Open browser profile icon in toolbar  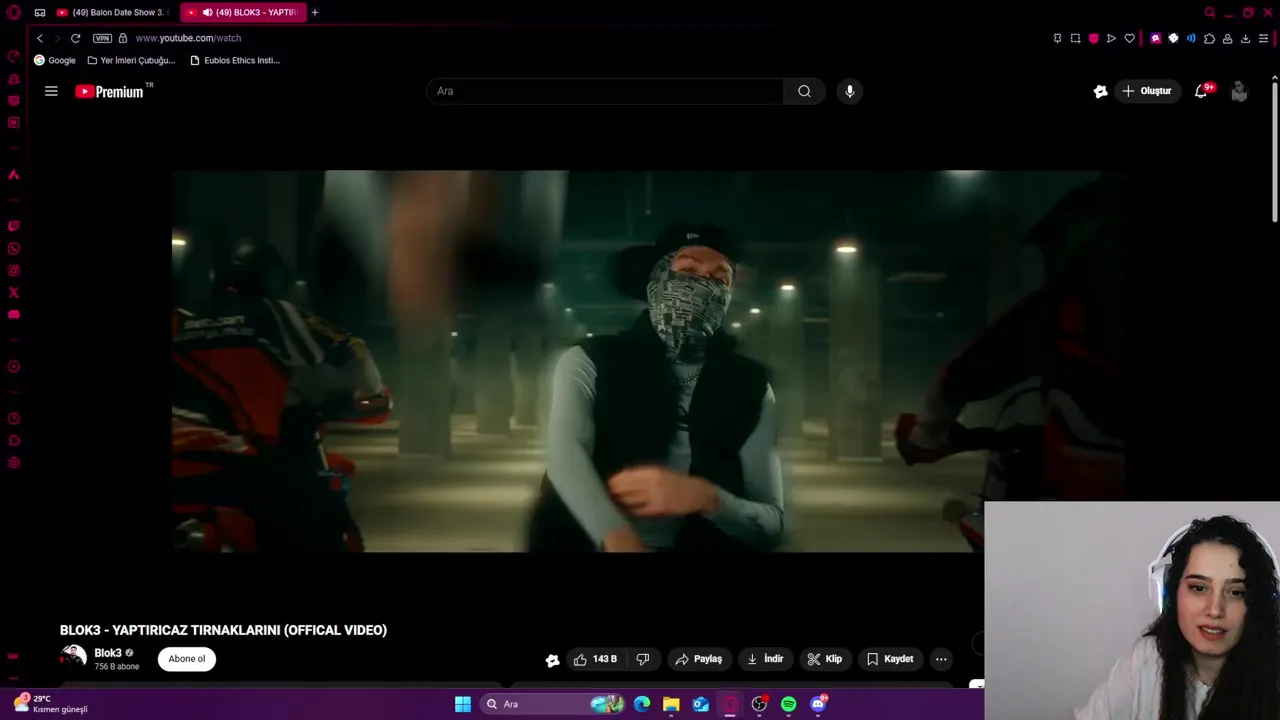click(x=1227, y=38)
